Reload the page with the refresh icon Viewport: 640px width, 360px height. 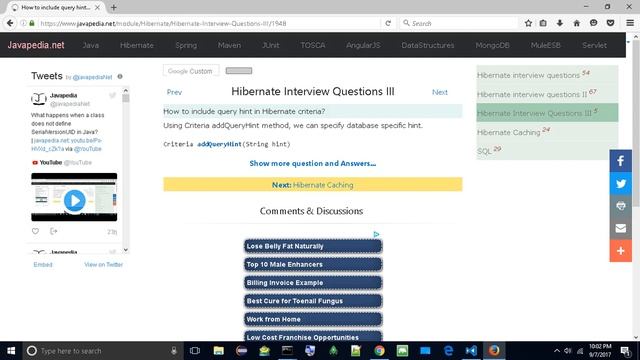[388, 23]
